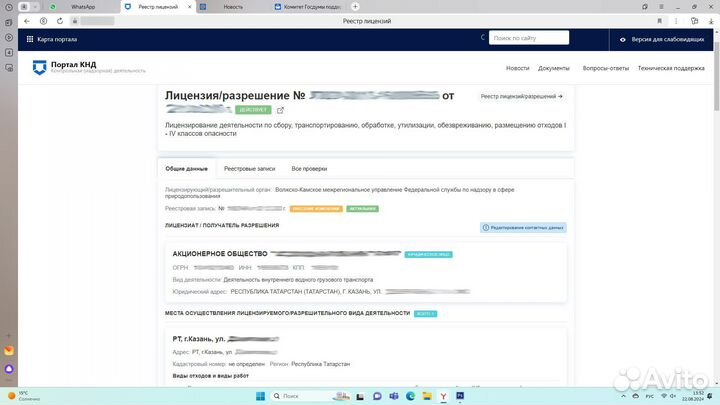This screenshot has width=720, height=405.
Task: Open the video play icon in the sidebar
Action: tap(9, 38)
